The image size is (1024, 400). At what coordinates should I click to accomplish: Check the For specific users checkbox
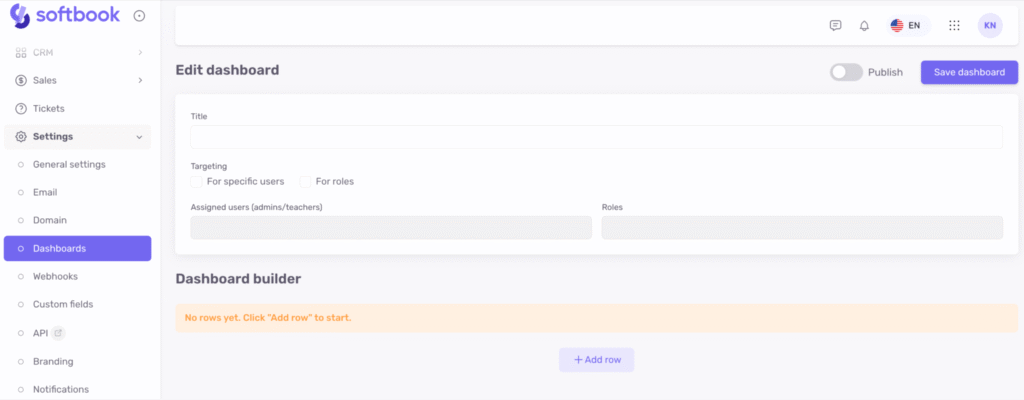197,182
